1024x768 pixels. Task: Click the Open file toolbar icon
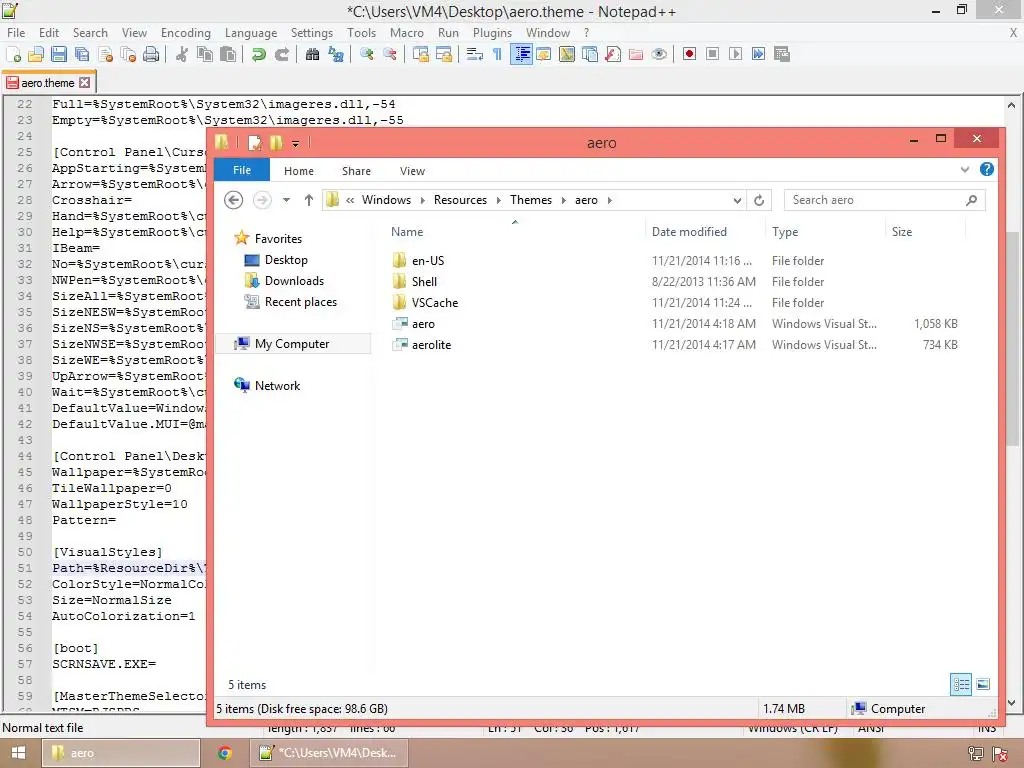tap(36, 54)
